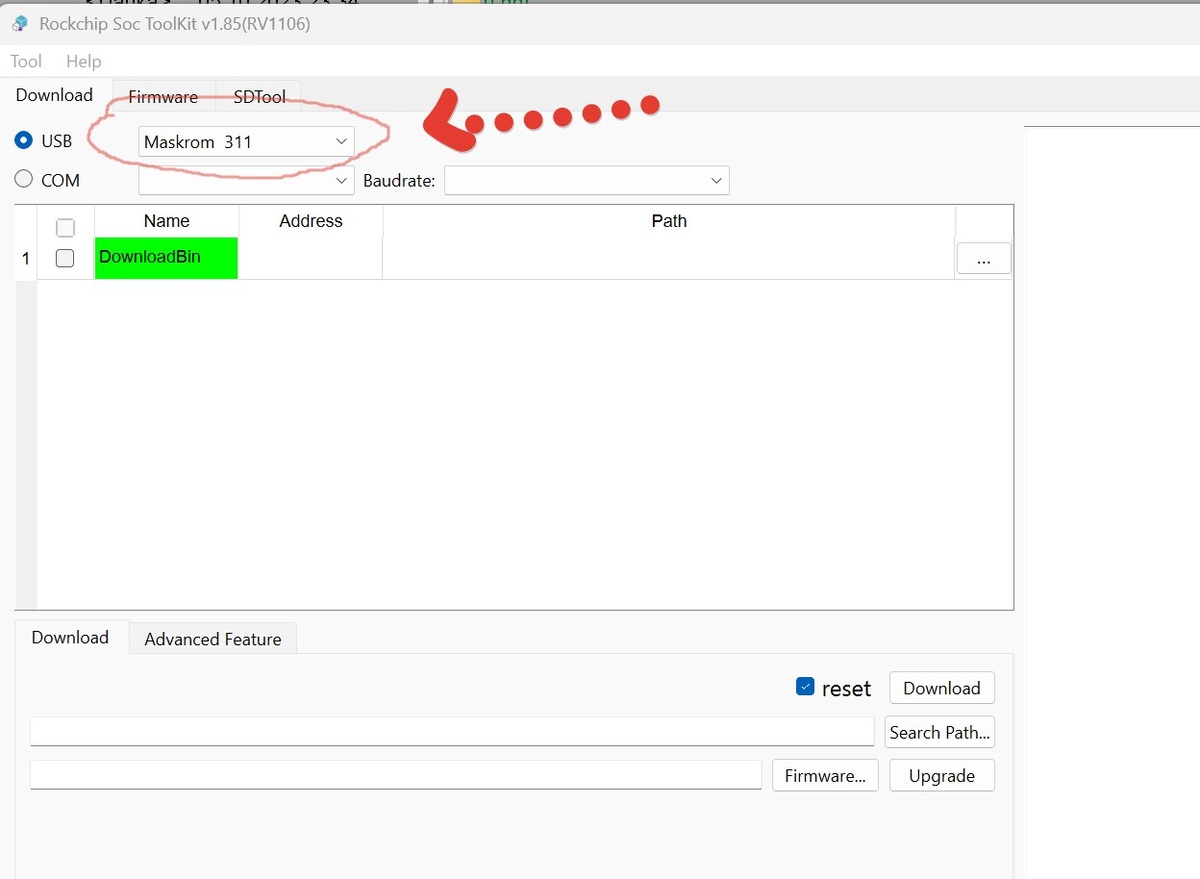The width and height of the screenshot is (1200, 879).
Task: Click the Name column header
Action: coord(167,221)
